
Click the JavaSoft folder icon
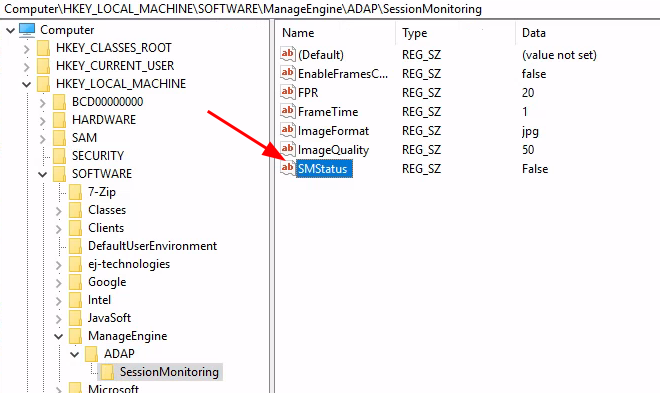click(x=75, y=319)
